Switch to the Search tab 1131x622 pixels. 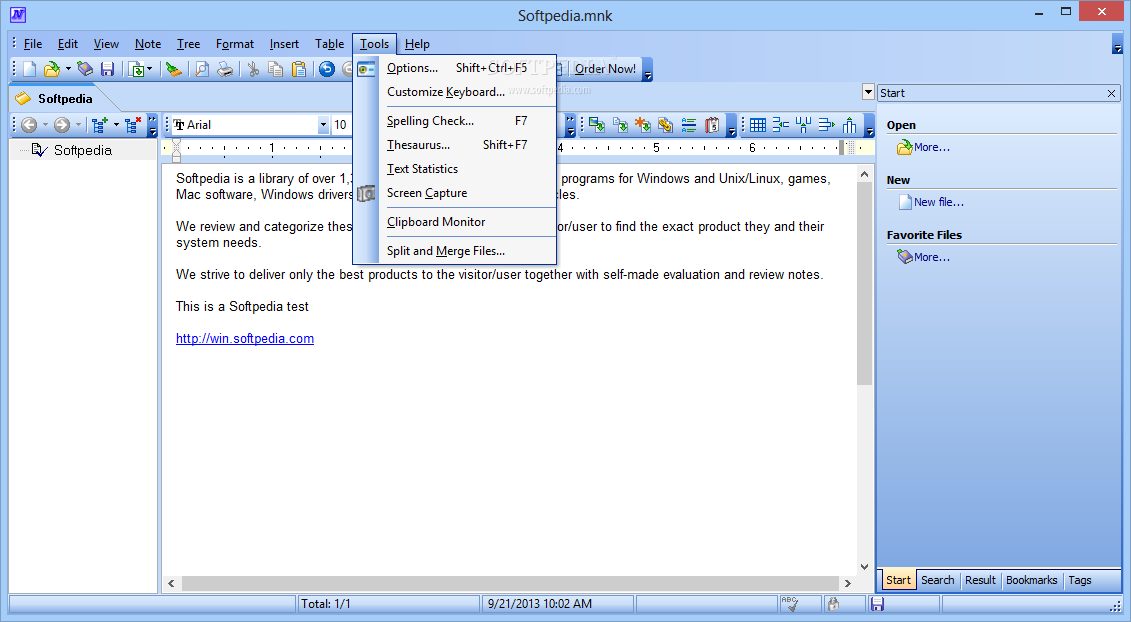(x=937, y=580)
